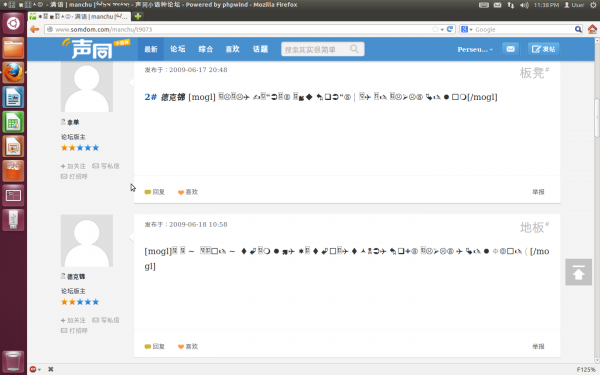Click the new post compose button
The width and height of the screenshot is (600, 375).
click(543, 49)
